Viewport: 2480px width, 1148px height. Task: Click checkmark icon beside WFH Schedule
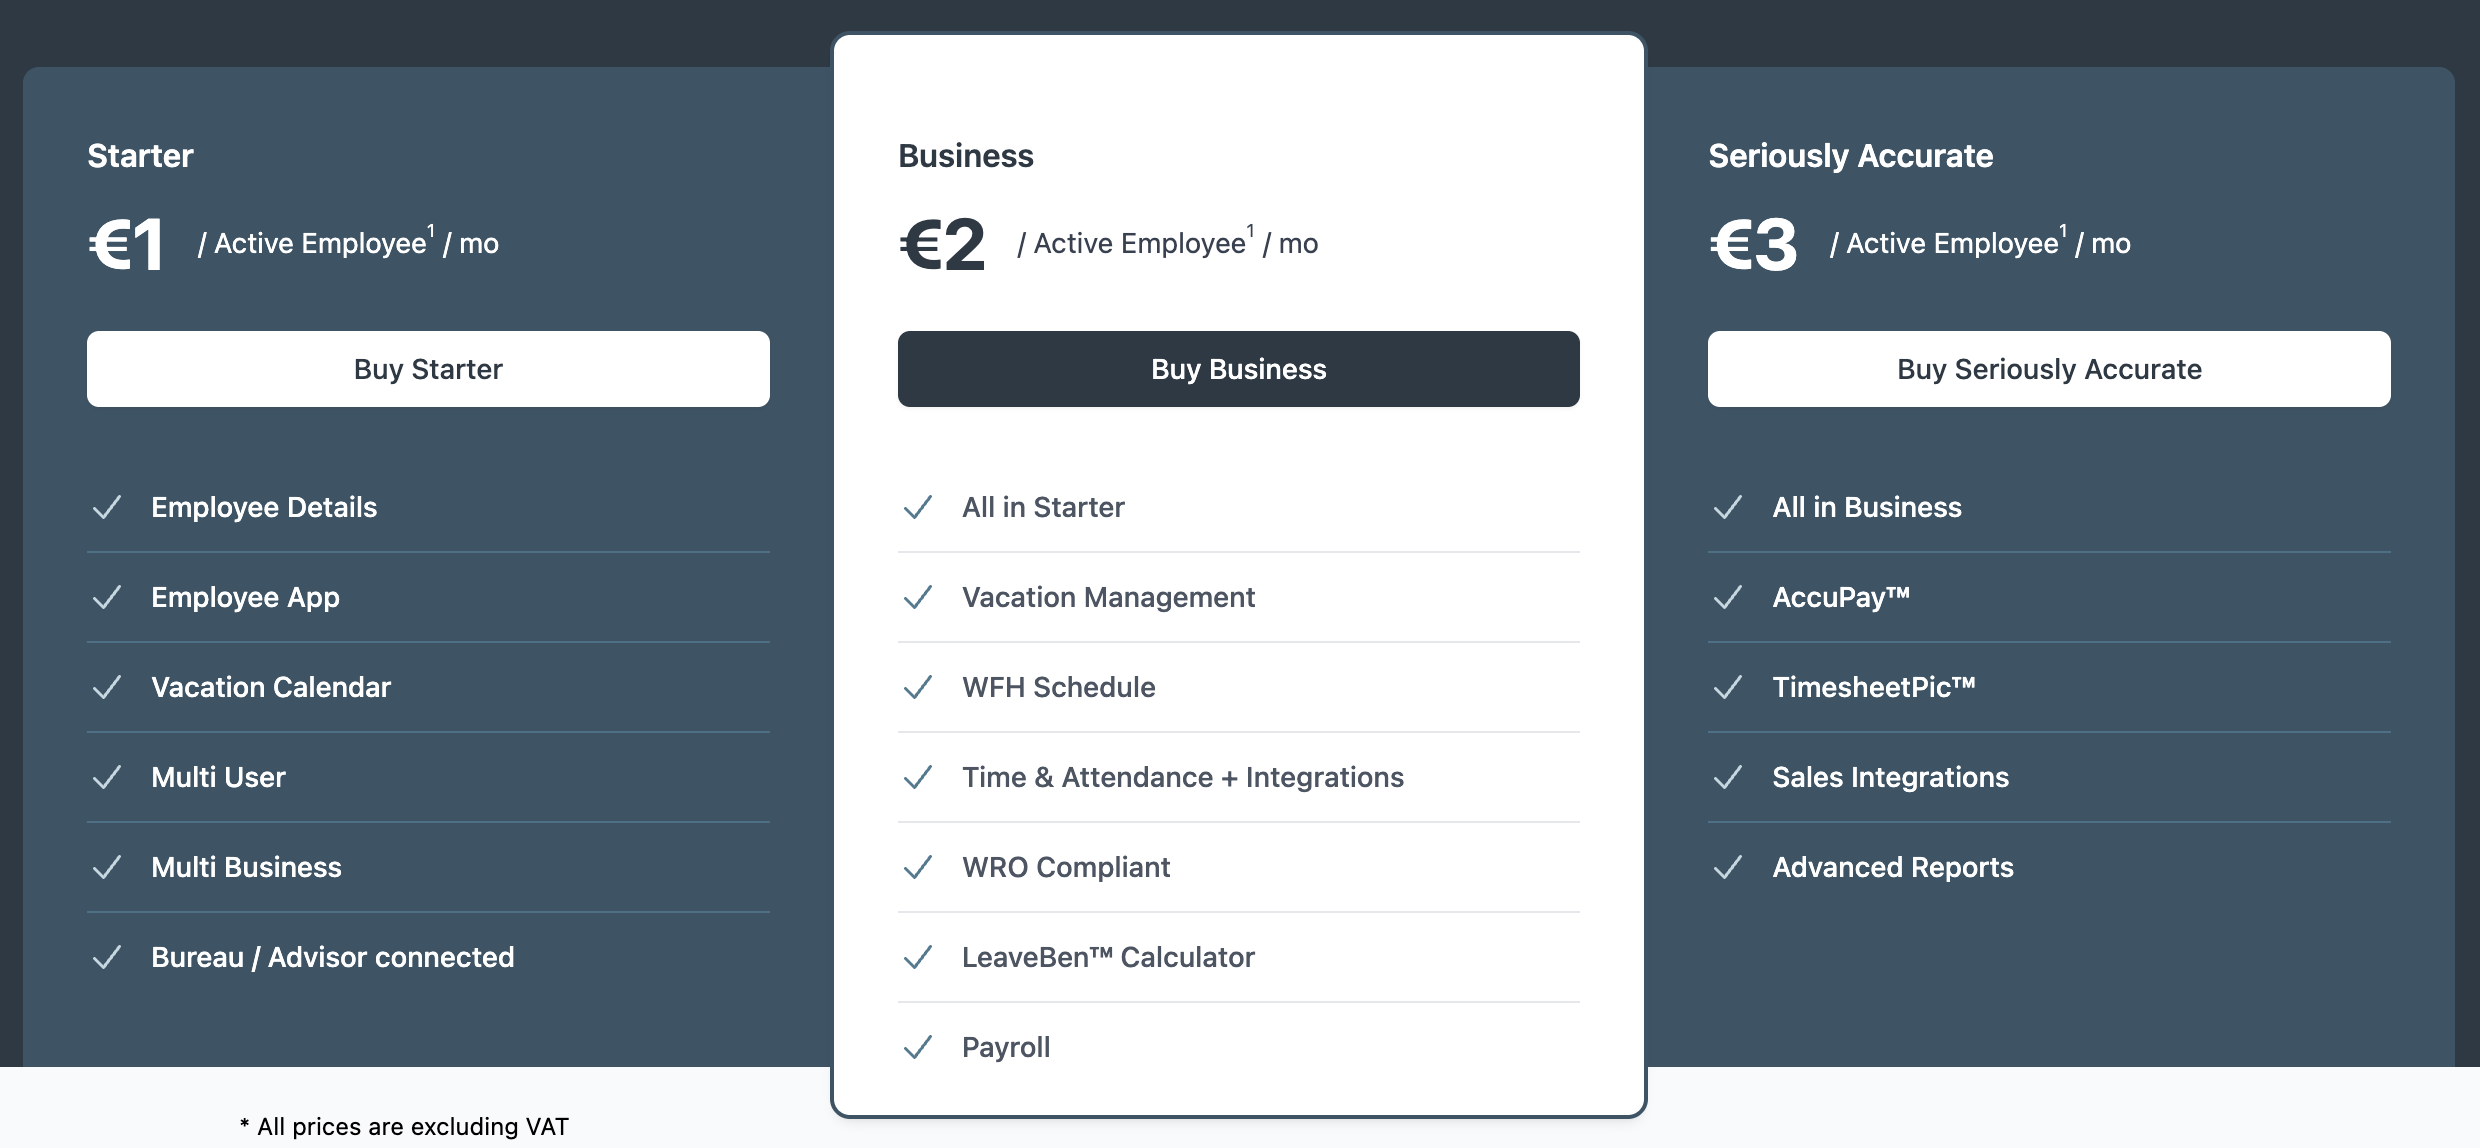click(918, 687)
